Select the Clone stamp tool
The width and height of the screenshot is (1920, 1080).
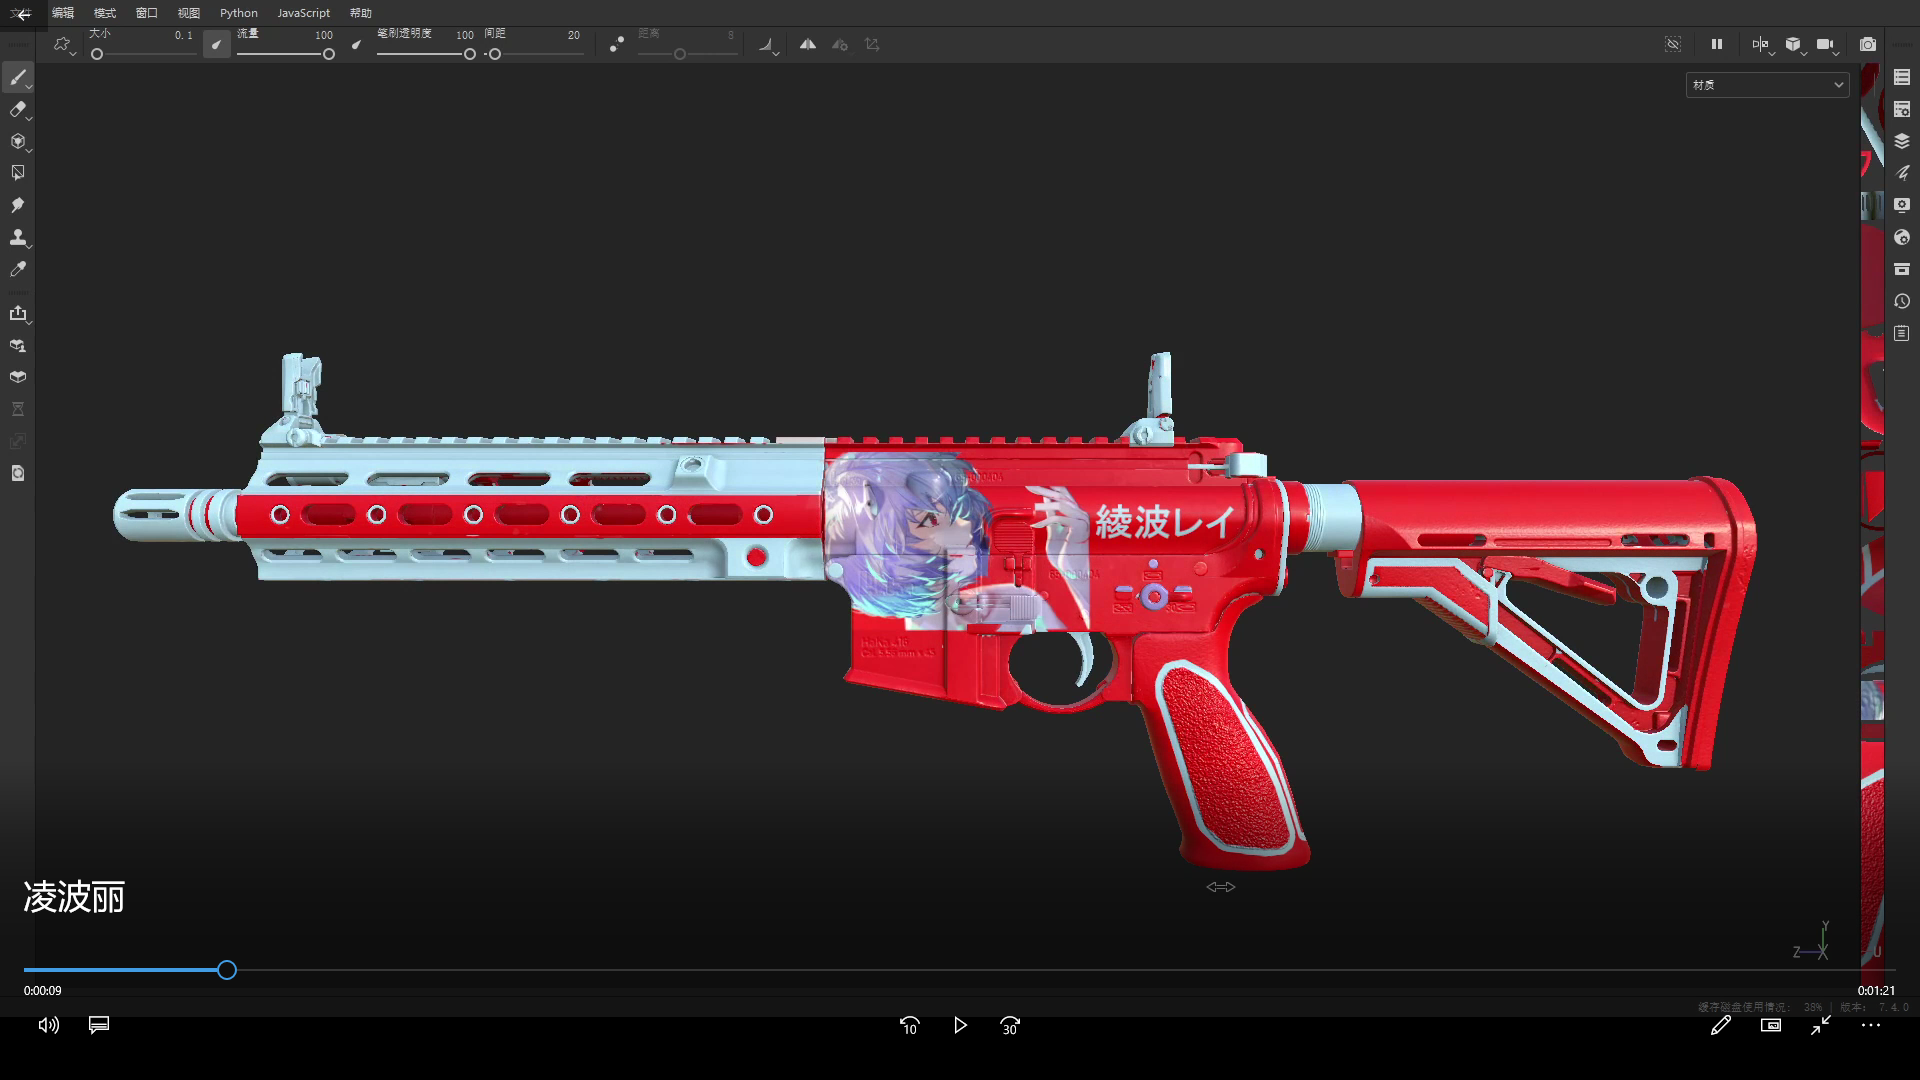pyautogui.click(x=18, y=237)
